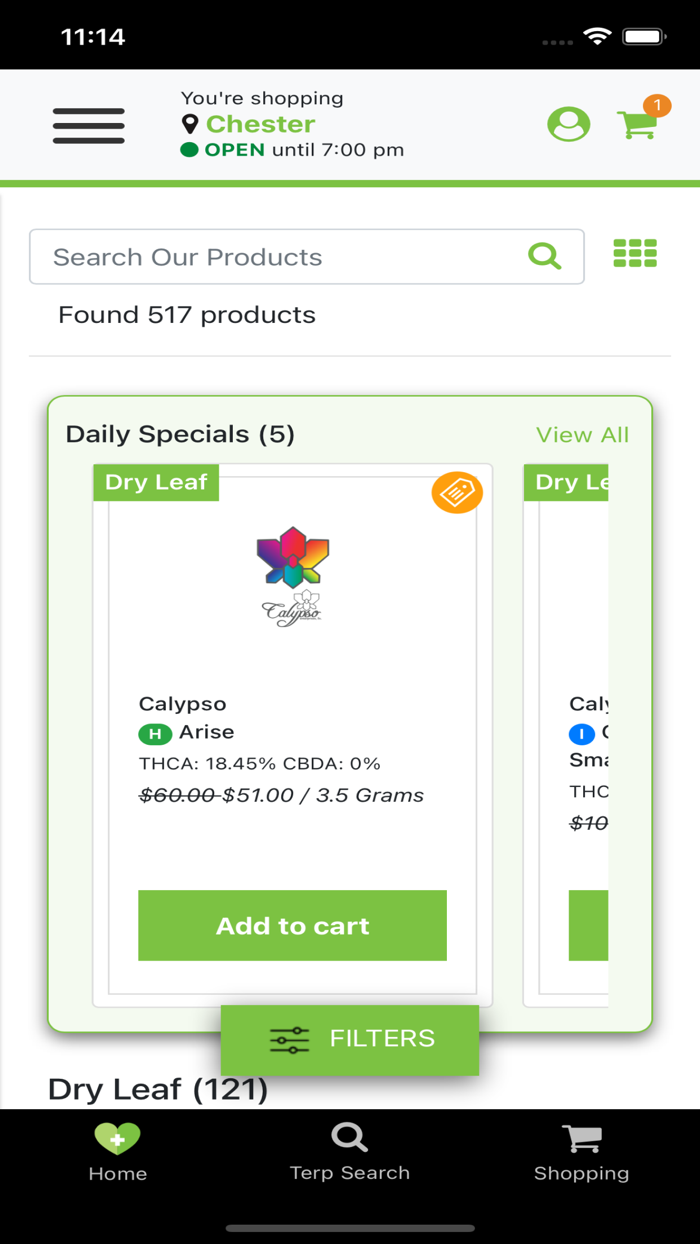Screen dimensions: 700x1244
Task: Tap the hybrid H strain badge
Action: 154,734
